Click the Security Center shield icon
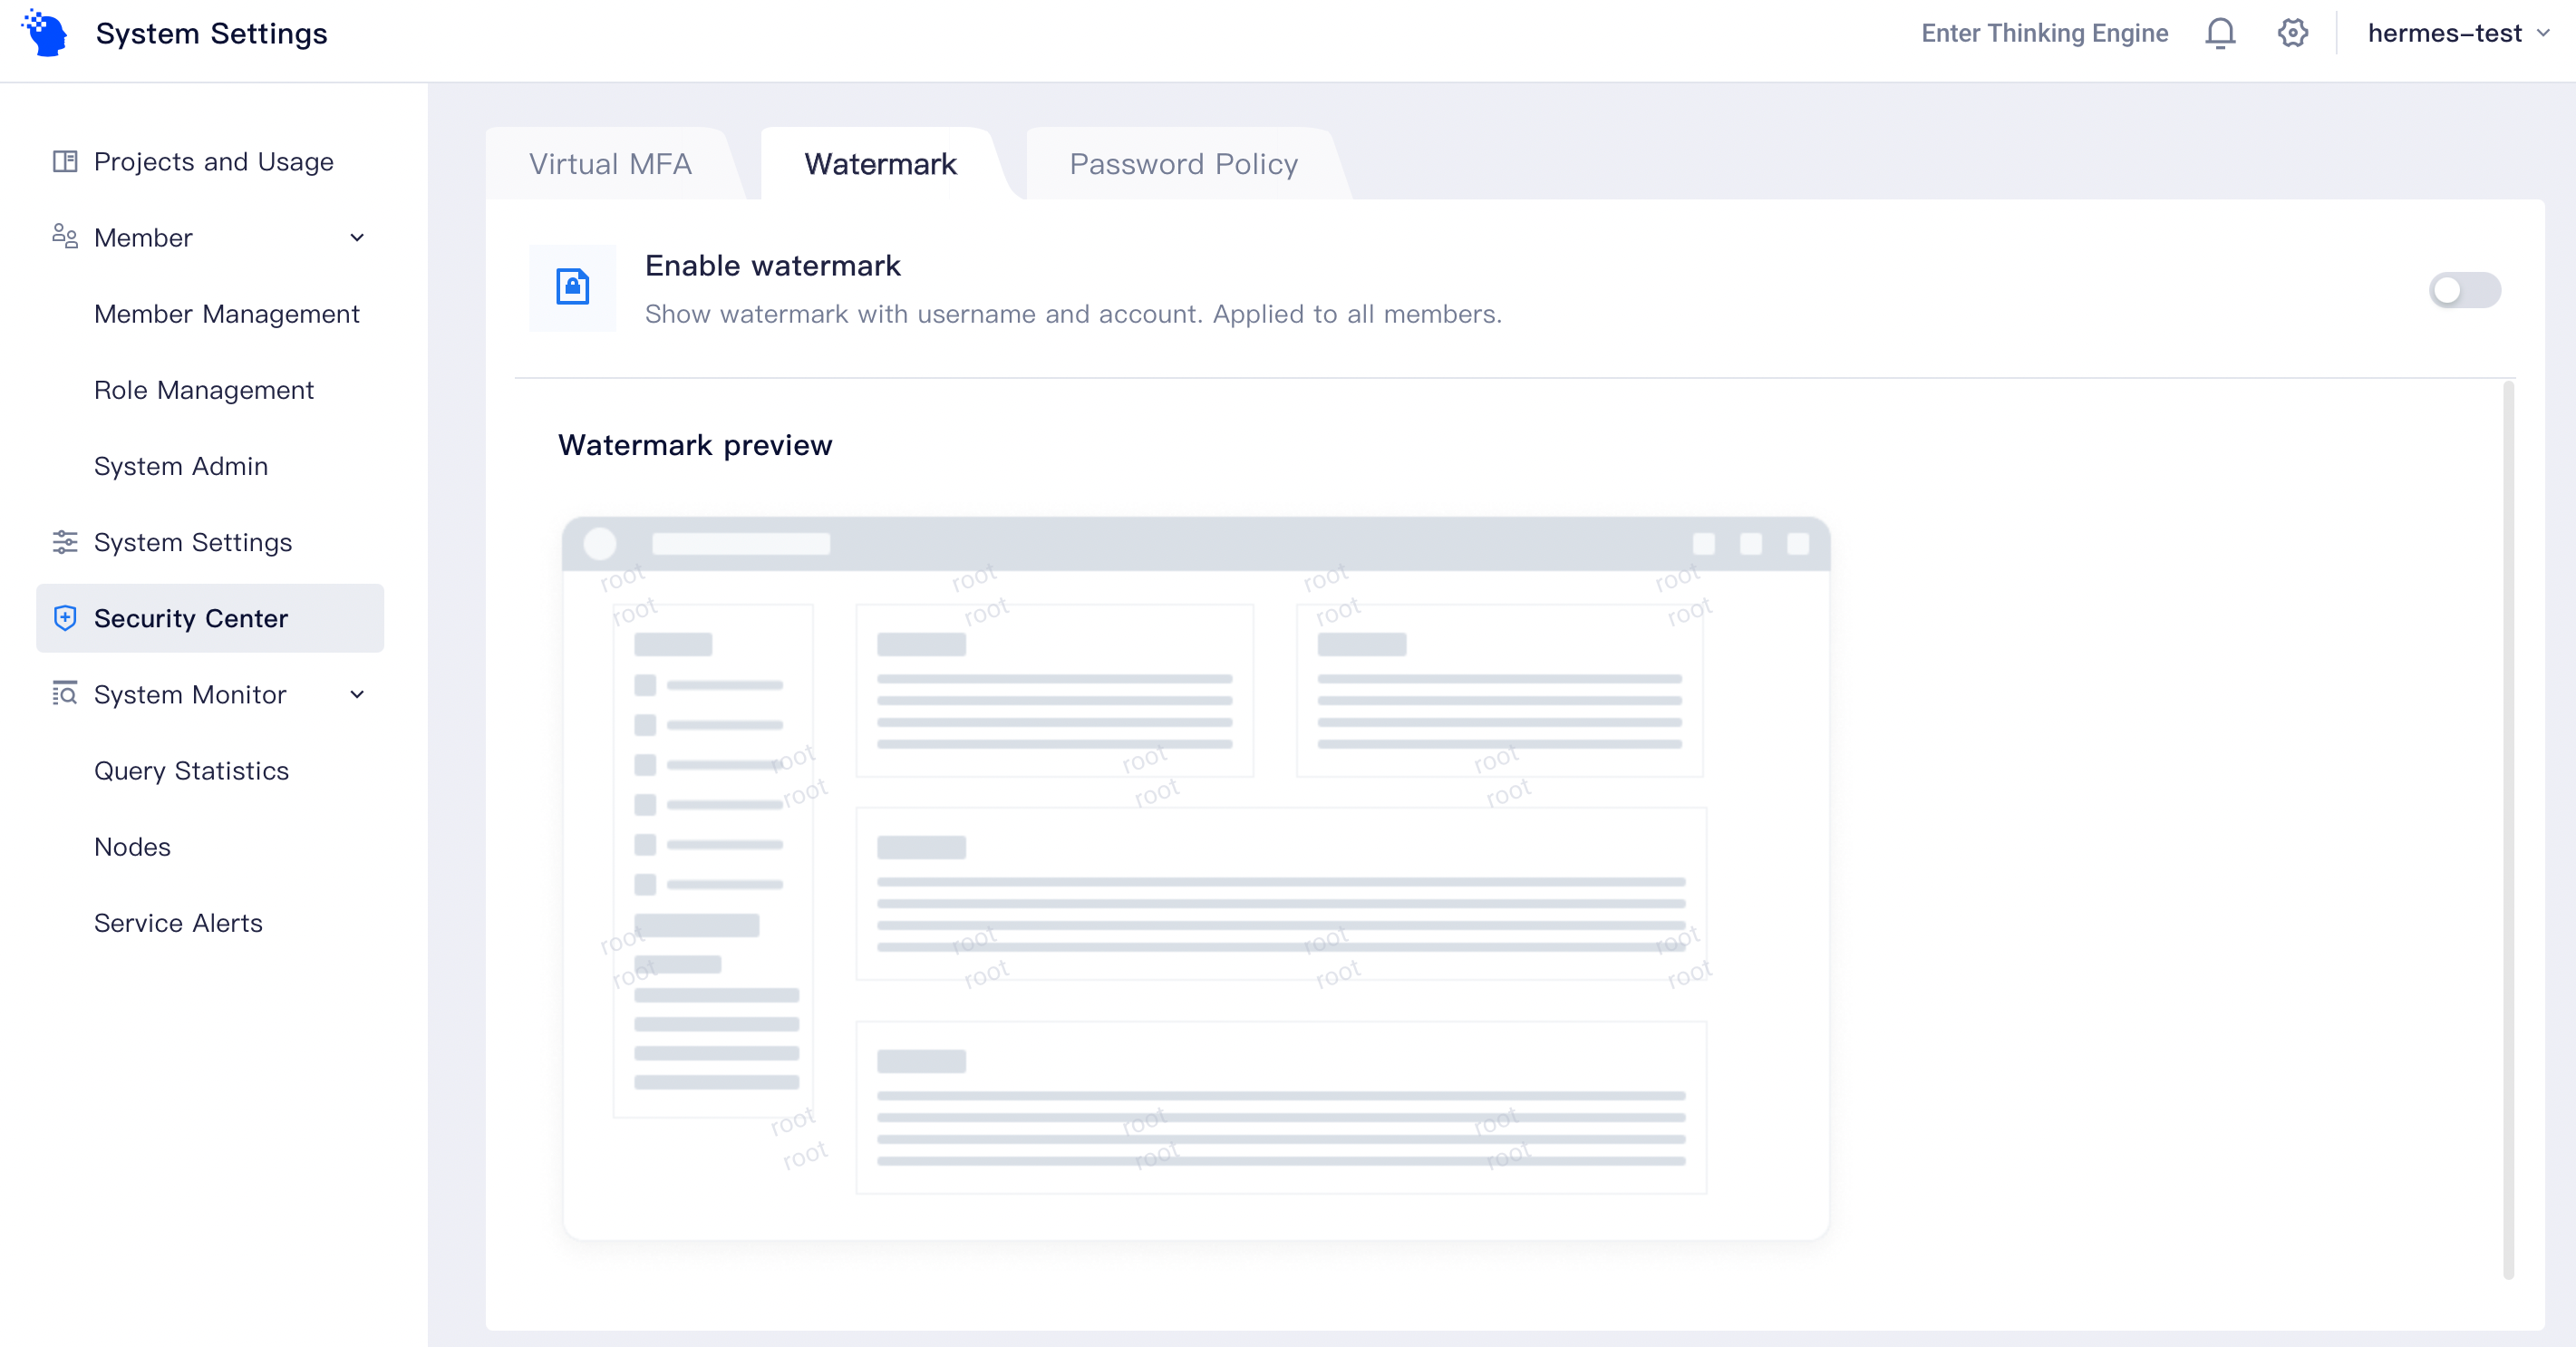The image size is (2576, 1347). [x=65, y=618]
